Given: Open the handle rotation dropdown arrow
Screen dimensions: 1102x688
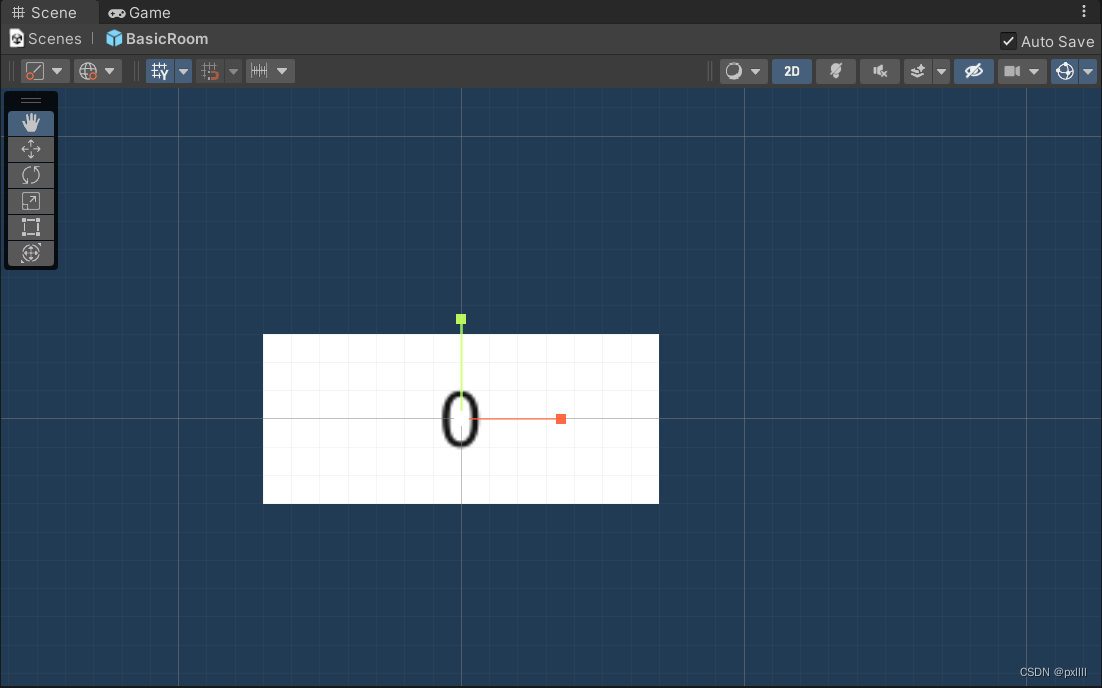Looking at the screenshot, I should (110, 71).
